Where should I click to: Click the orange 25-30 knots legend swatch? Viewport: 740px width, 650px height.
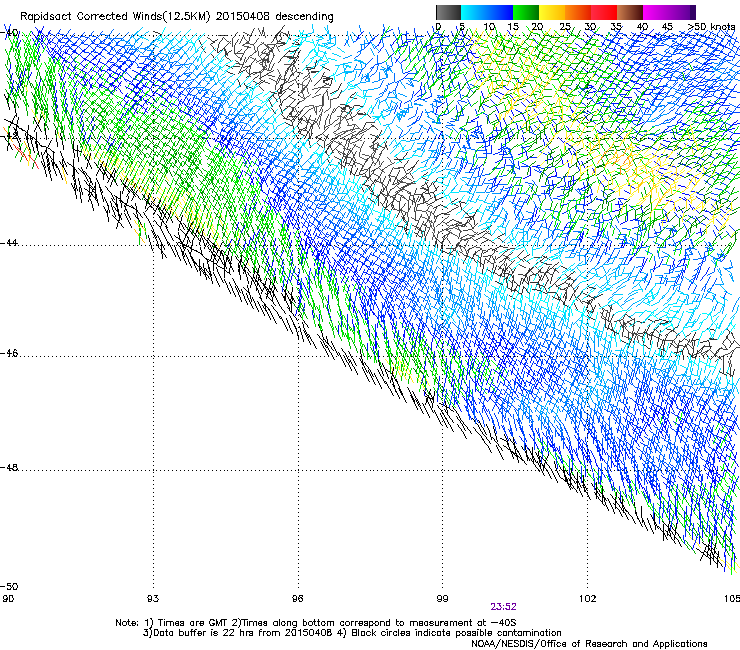[x=578, y=12]
